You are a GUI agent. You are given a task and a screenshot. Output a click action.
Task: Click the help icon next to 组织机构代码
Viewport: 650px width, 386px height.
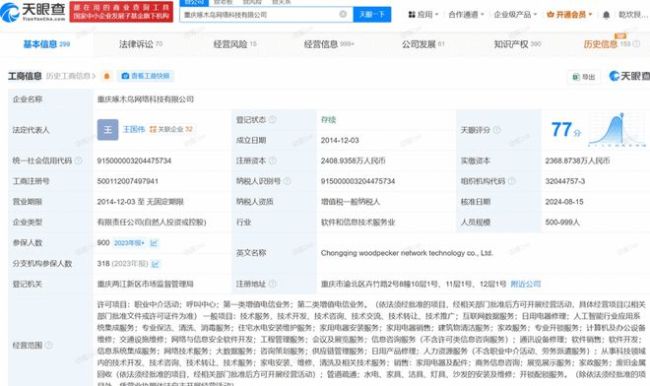[512, 181]
